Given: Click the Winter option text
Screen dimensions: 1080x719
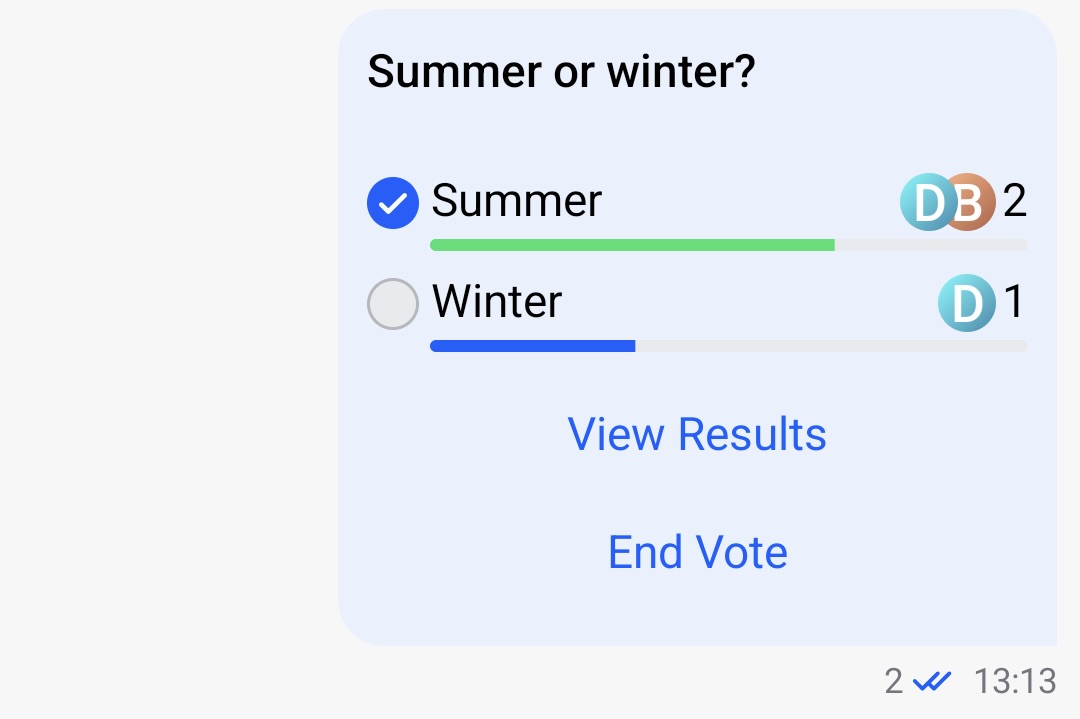Looking at the screenshot, I should point(495,303).
